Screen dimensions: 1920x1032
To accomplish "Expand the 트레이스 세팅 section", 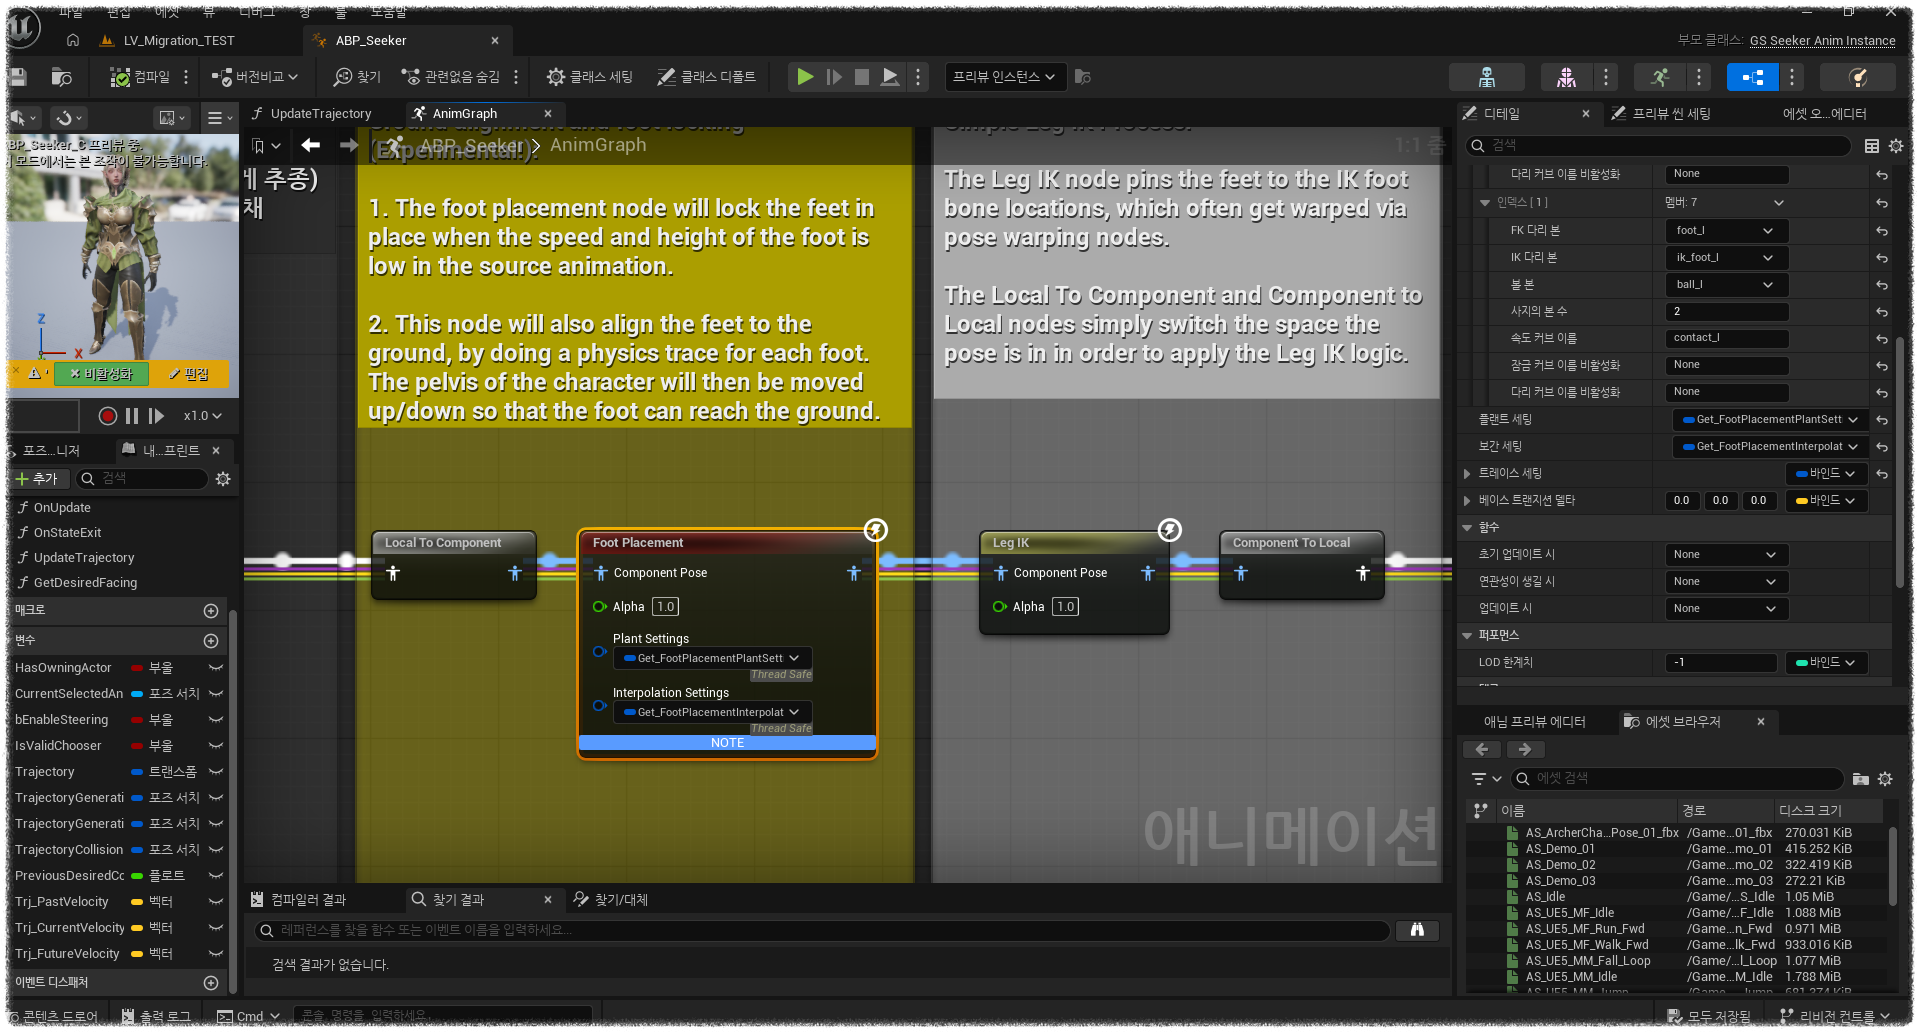I will pos(1467,474).
